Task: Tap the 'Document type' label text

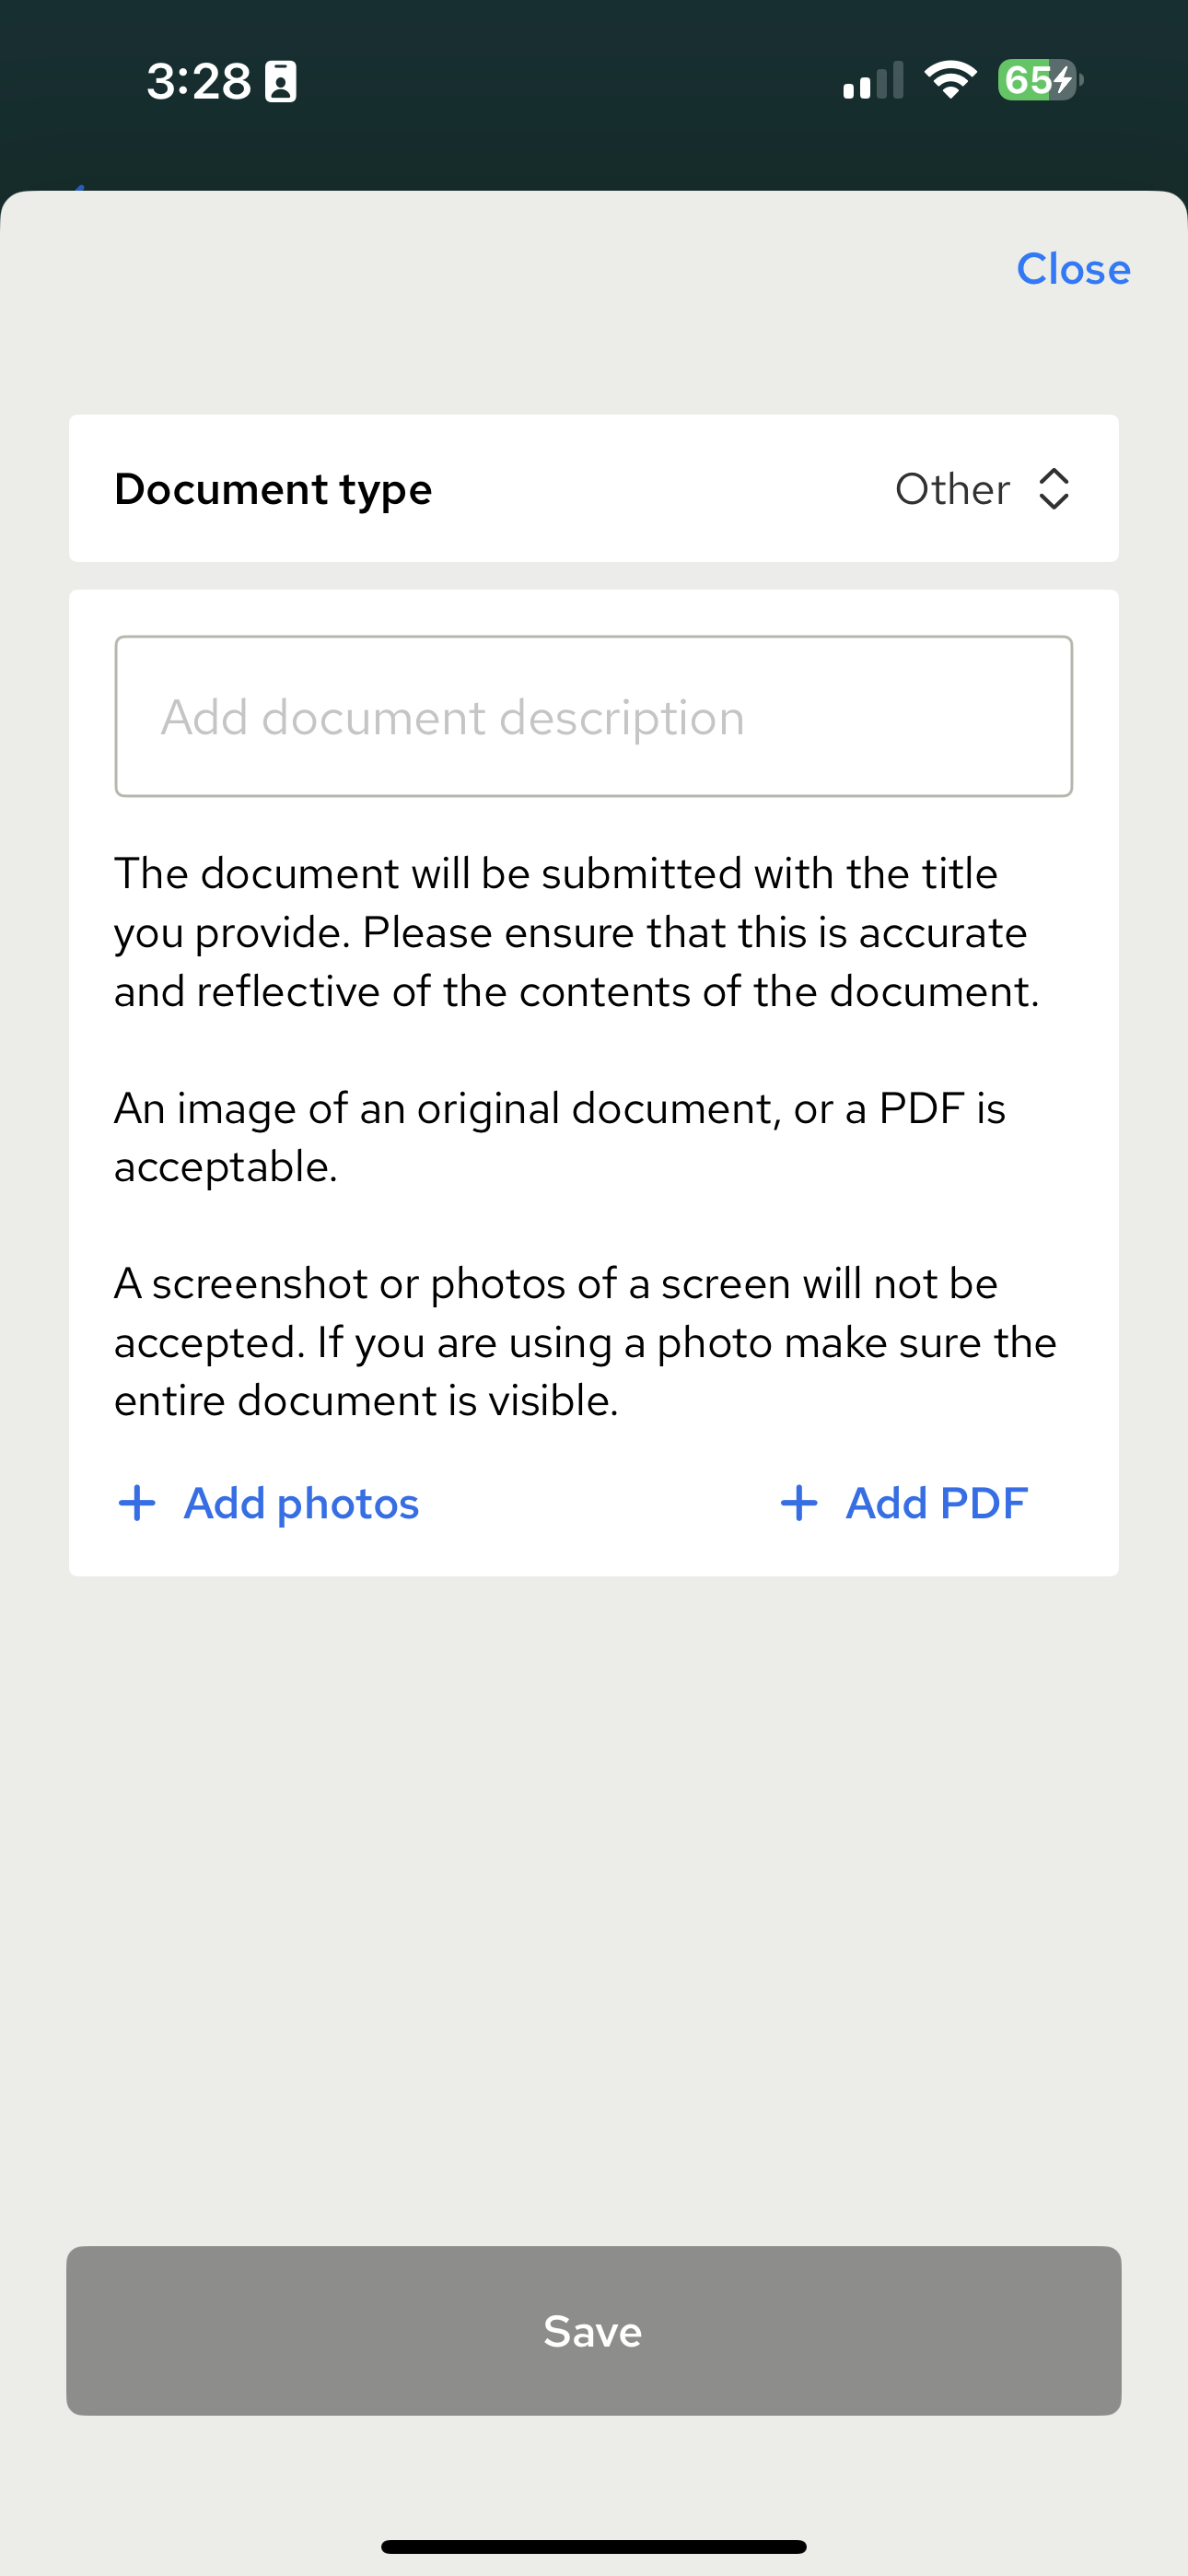Action: (273, 489)
